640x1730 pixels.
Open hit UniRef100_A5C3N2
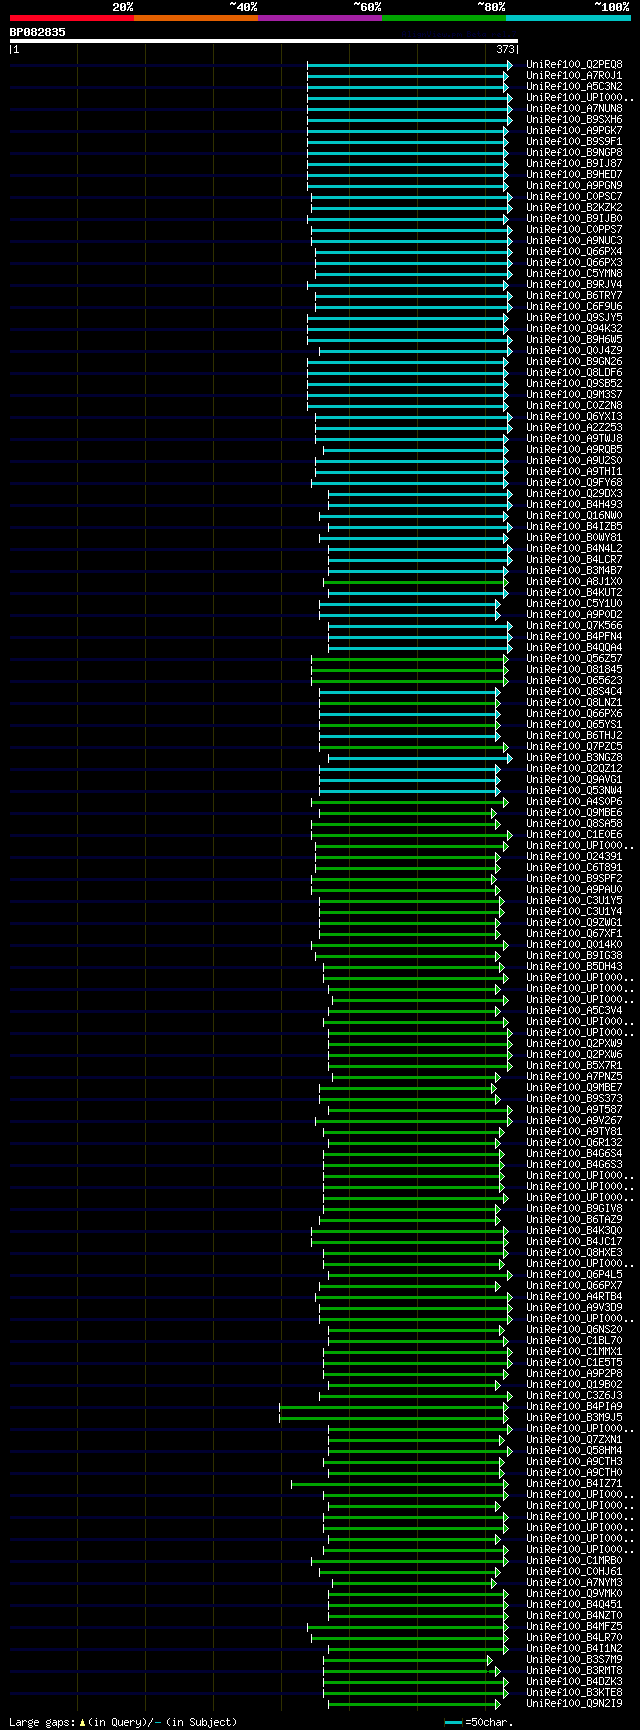pyautogui.click(x=574, y=87)
